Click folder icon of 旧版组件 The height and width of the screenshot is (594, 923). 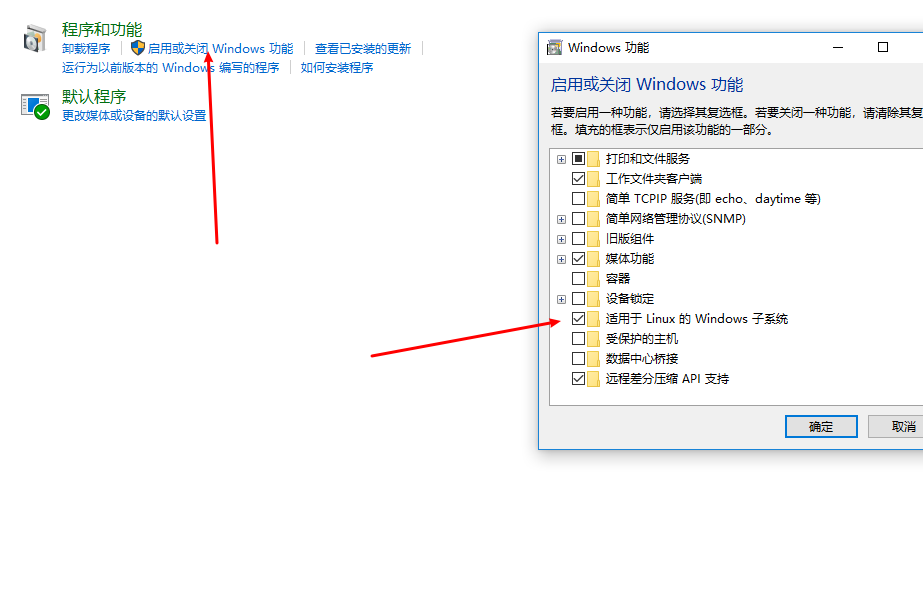pyautogui.click(x=593, y=239)
